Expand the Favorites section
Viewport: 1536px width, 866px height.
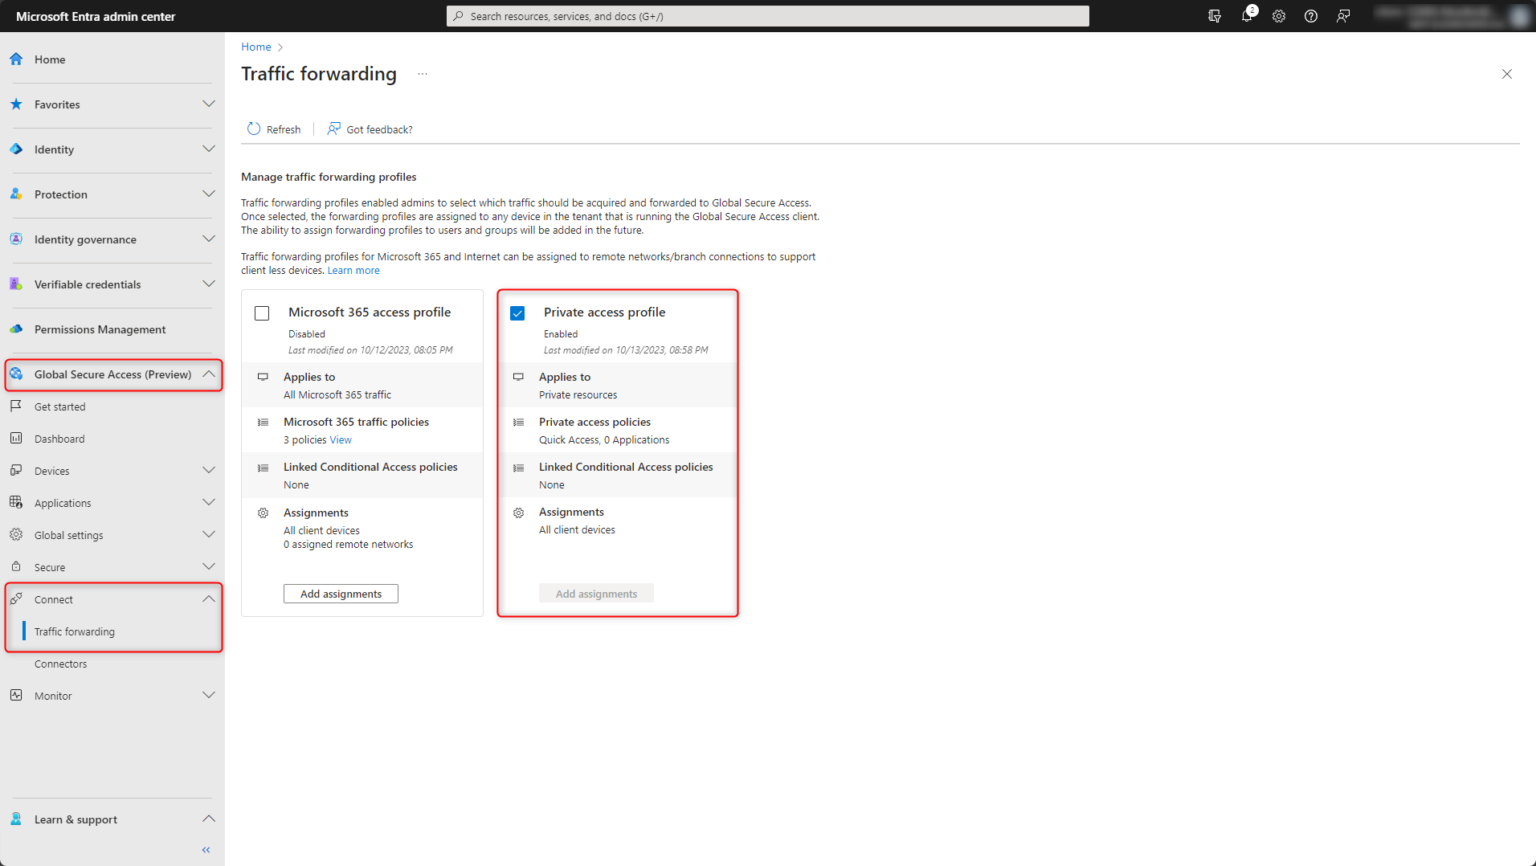pos(208,104)
